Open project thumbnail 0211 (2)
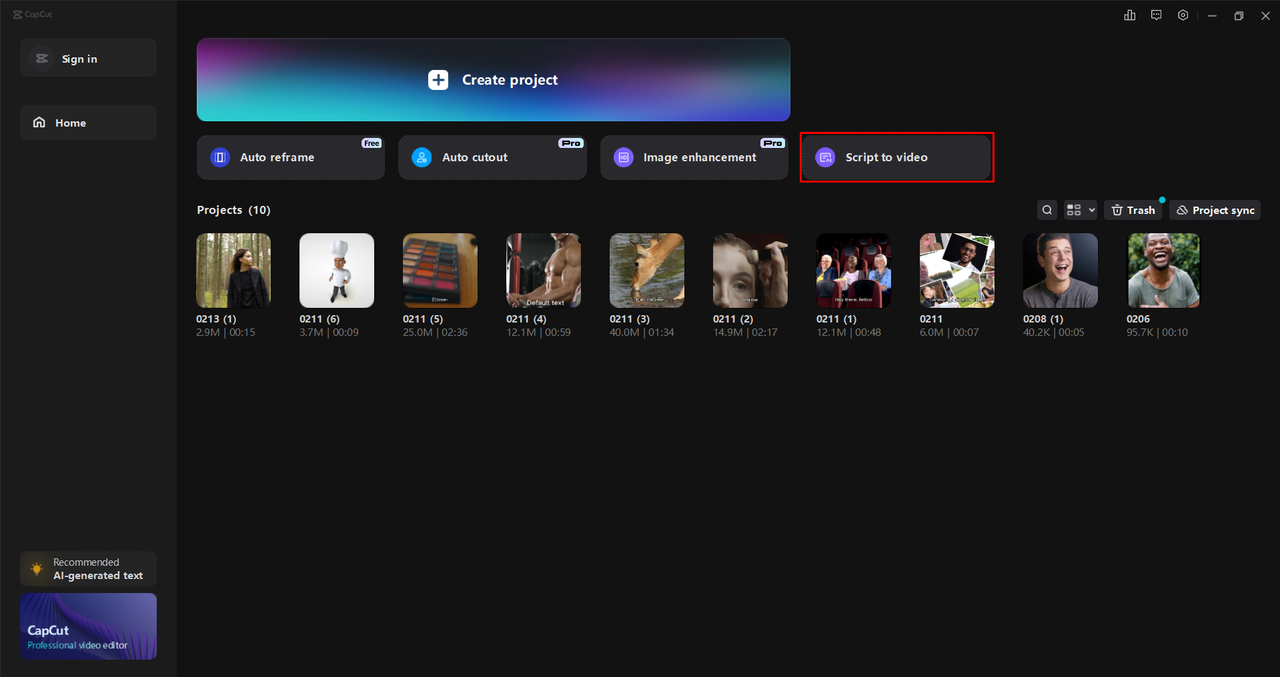The height and width of the screenshot is (677, 1280). point(750,270)
